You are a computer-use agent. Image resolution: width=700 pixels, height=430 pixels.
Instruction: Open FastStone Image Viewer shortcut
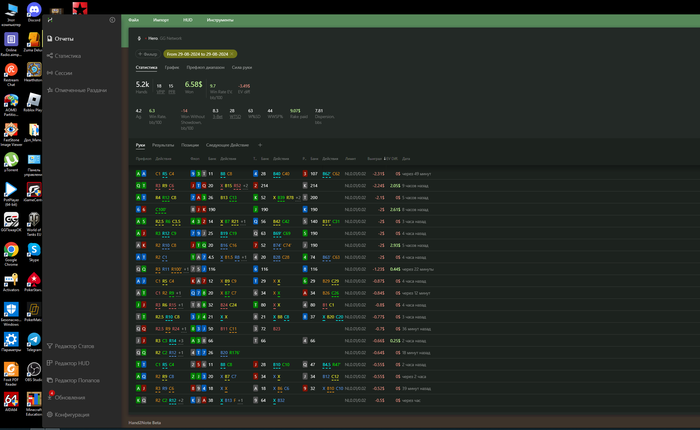coord(11,134)
